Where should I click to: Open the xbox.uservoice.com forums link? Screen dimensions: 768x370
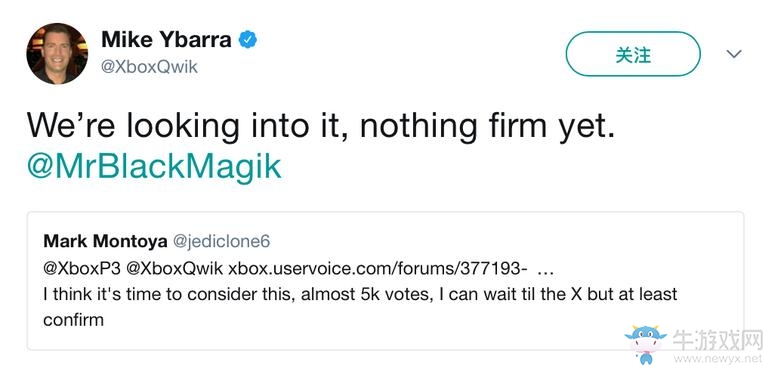click(x=378, y=268)
